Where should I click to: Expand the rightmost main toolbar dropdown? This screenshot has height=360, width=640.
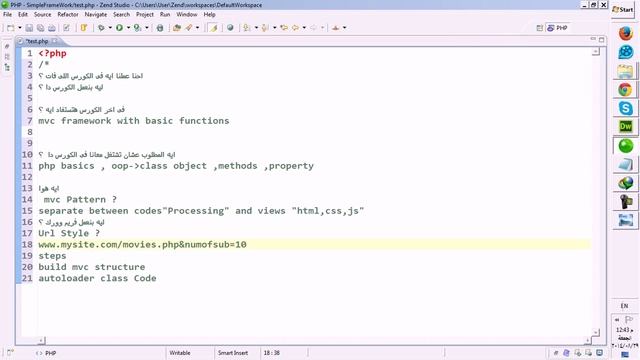point(344,28)
